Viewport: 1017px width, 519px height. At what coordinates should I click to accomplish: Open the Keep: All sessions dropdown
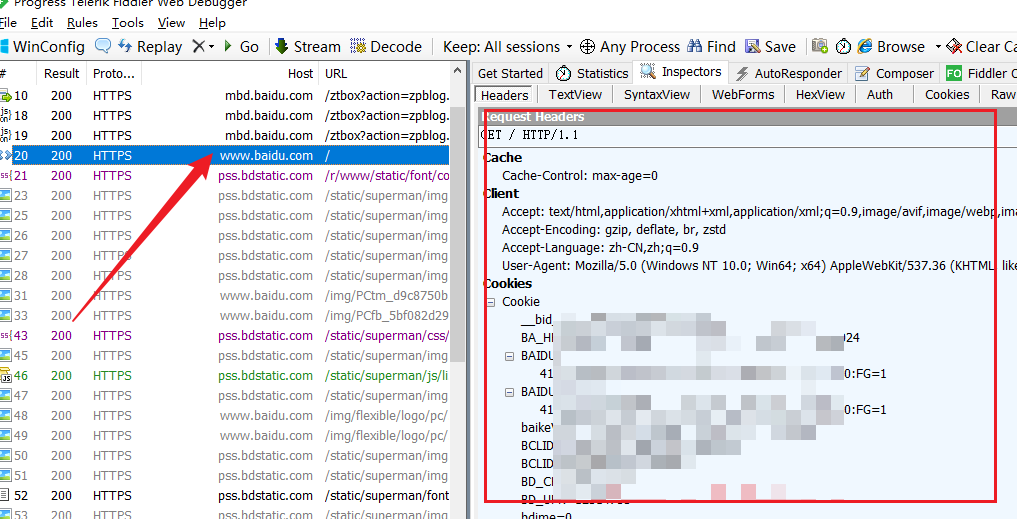click(x=508, y=47)
